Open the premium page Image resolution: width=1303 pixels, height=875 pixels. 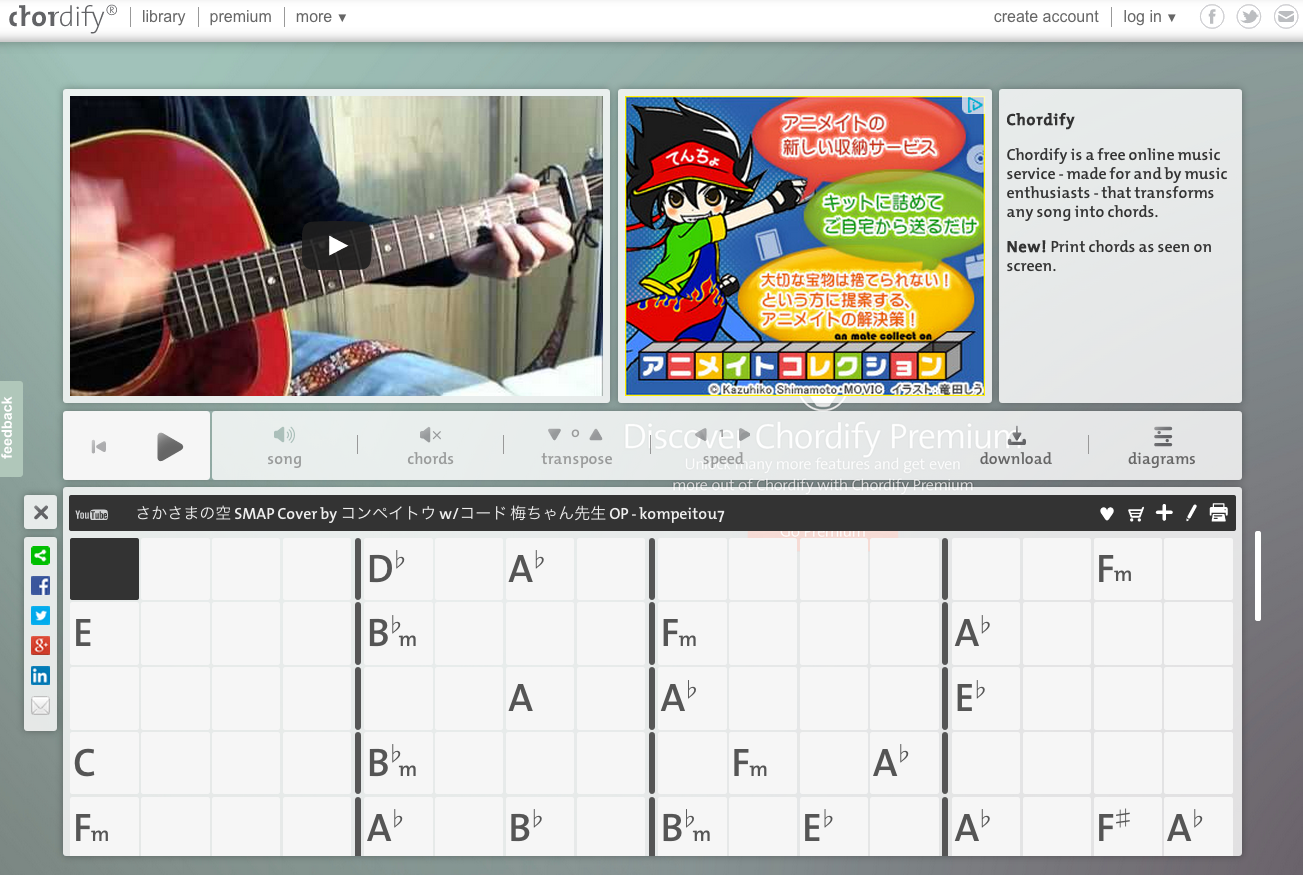[240, 17]
